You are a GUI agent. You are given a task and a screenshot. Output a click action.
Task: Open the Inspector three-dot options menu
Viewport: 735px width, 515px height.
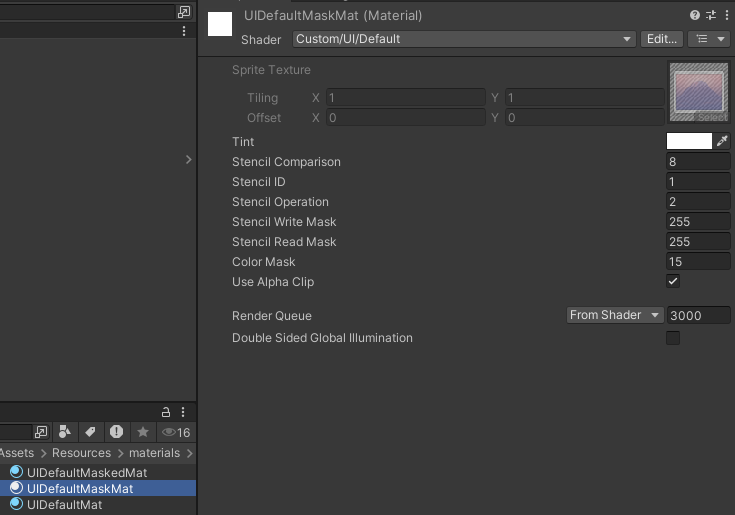pyautogui.click(x=725, y=15)
